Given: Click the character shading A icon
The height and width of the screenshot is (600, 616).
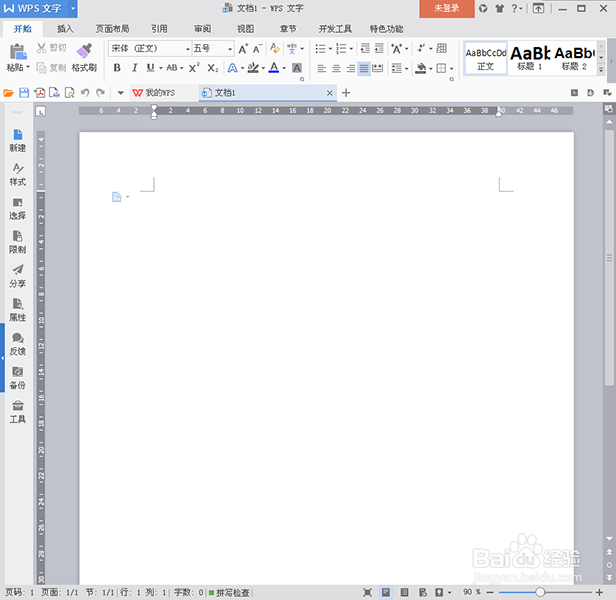Looking at the screenshot, I should point(297,68).
